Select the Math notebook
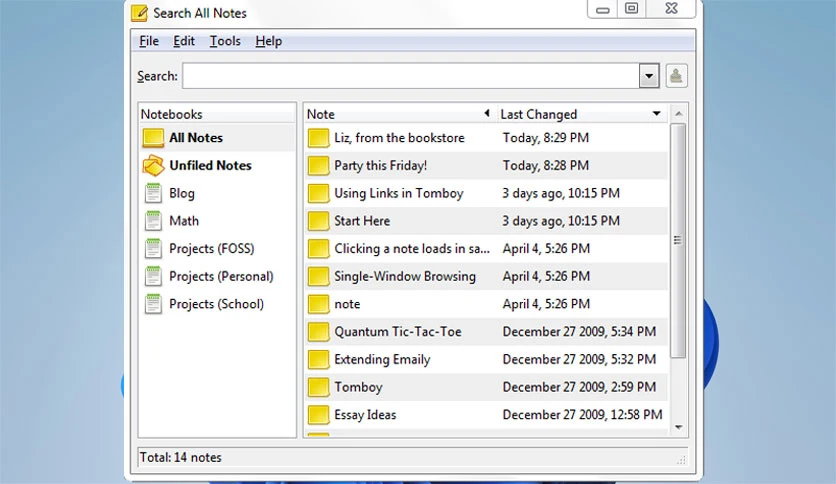The width and height of the screenshot is (836, 484). point(218,221)
